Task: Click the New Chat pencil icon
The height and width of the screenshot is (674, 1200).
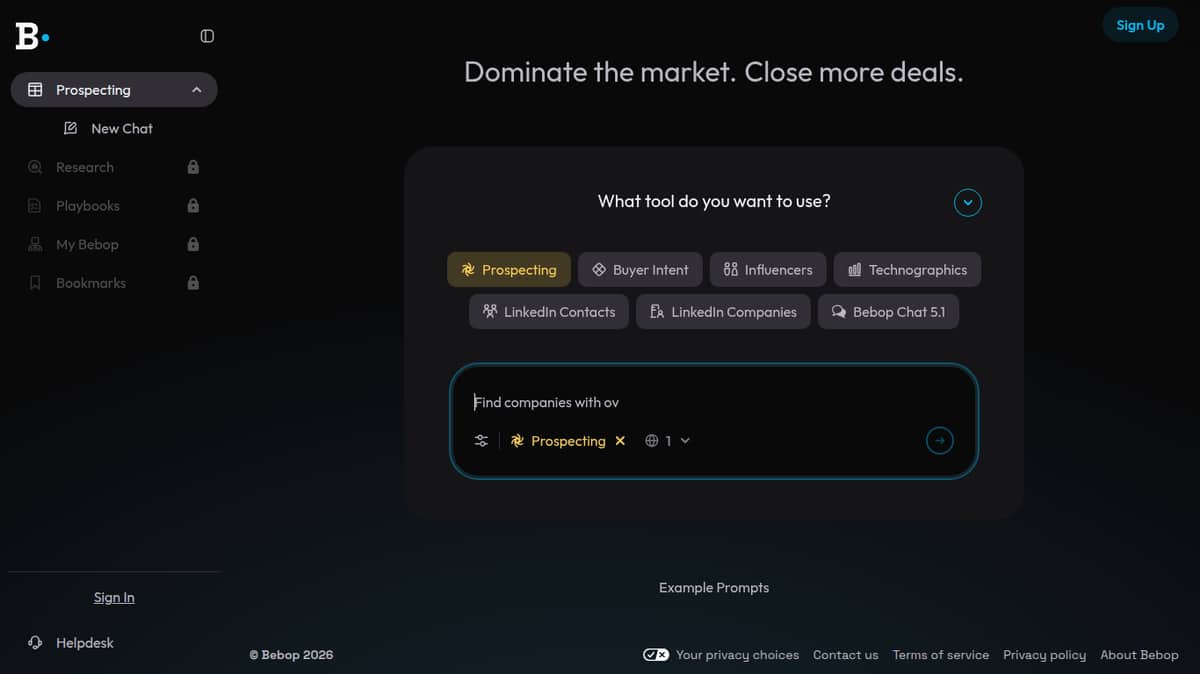Action: click(x=70, y=128)
